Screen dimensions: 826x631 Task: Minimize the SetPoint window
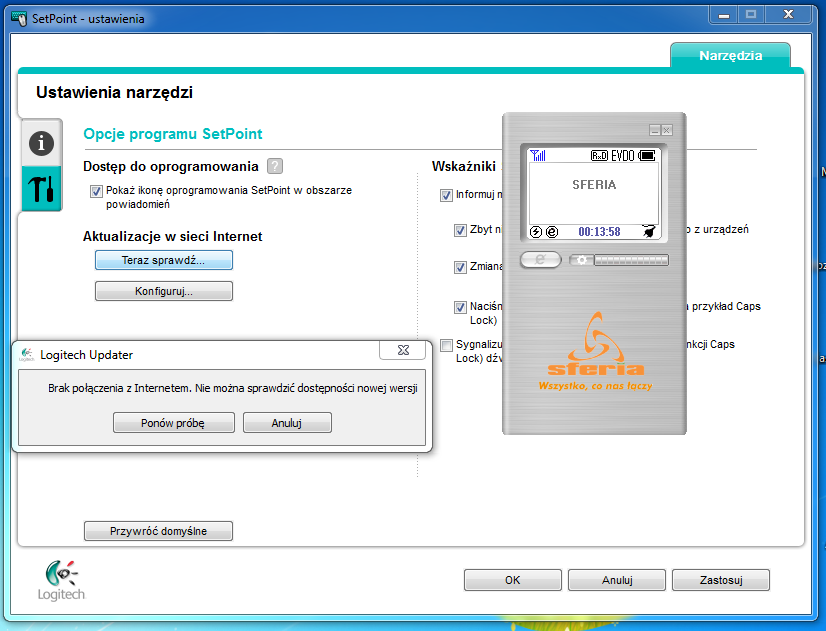click(x=724, y=15)
